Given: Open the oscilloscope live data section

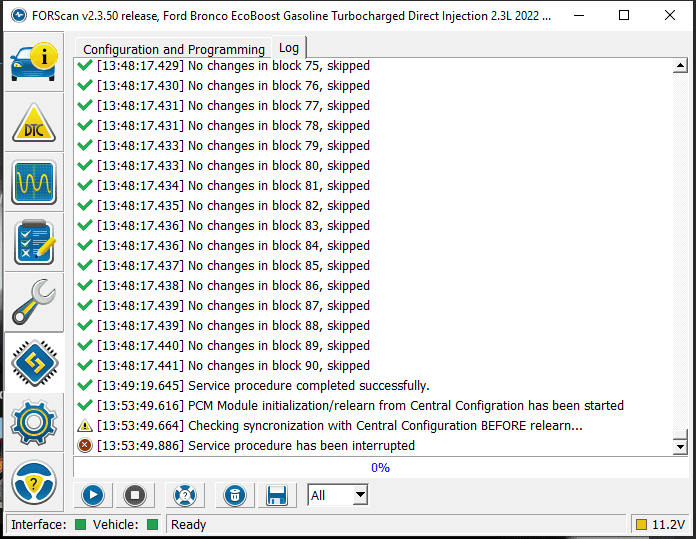Looking at the screenshot, I should (33, 182).
